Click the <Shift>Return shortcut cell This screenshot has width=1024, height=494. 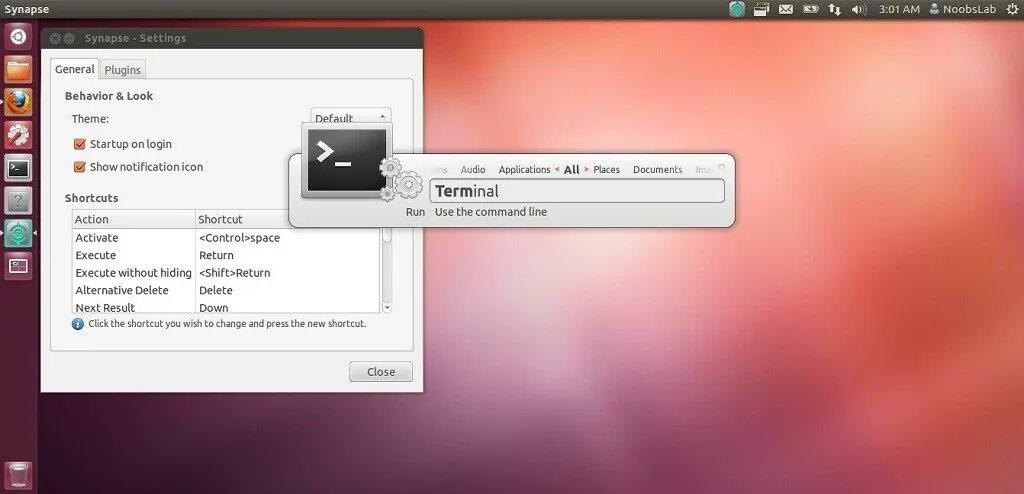(x=234, y=272)
